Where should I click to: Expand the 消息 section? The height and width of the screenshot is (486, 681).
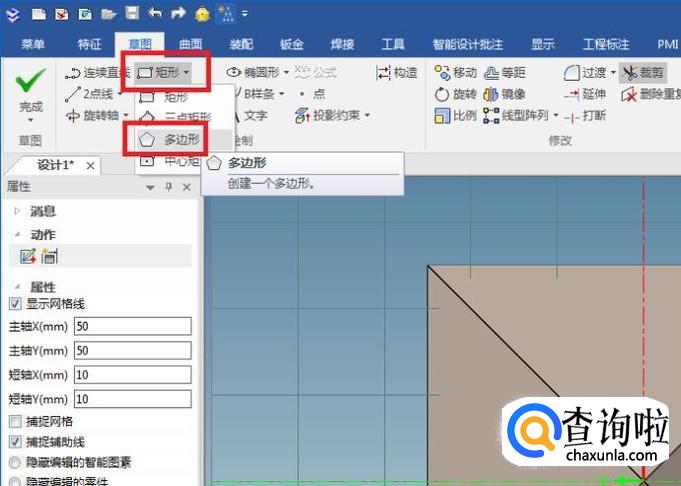17,211
